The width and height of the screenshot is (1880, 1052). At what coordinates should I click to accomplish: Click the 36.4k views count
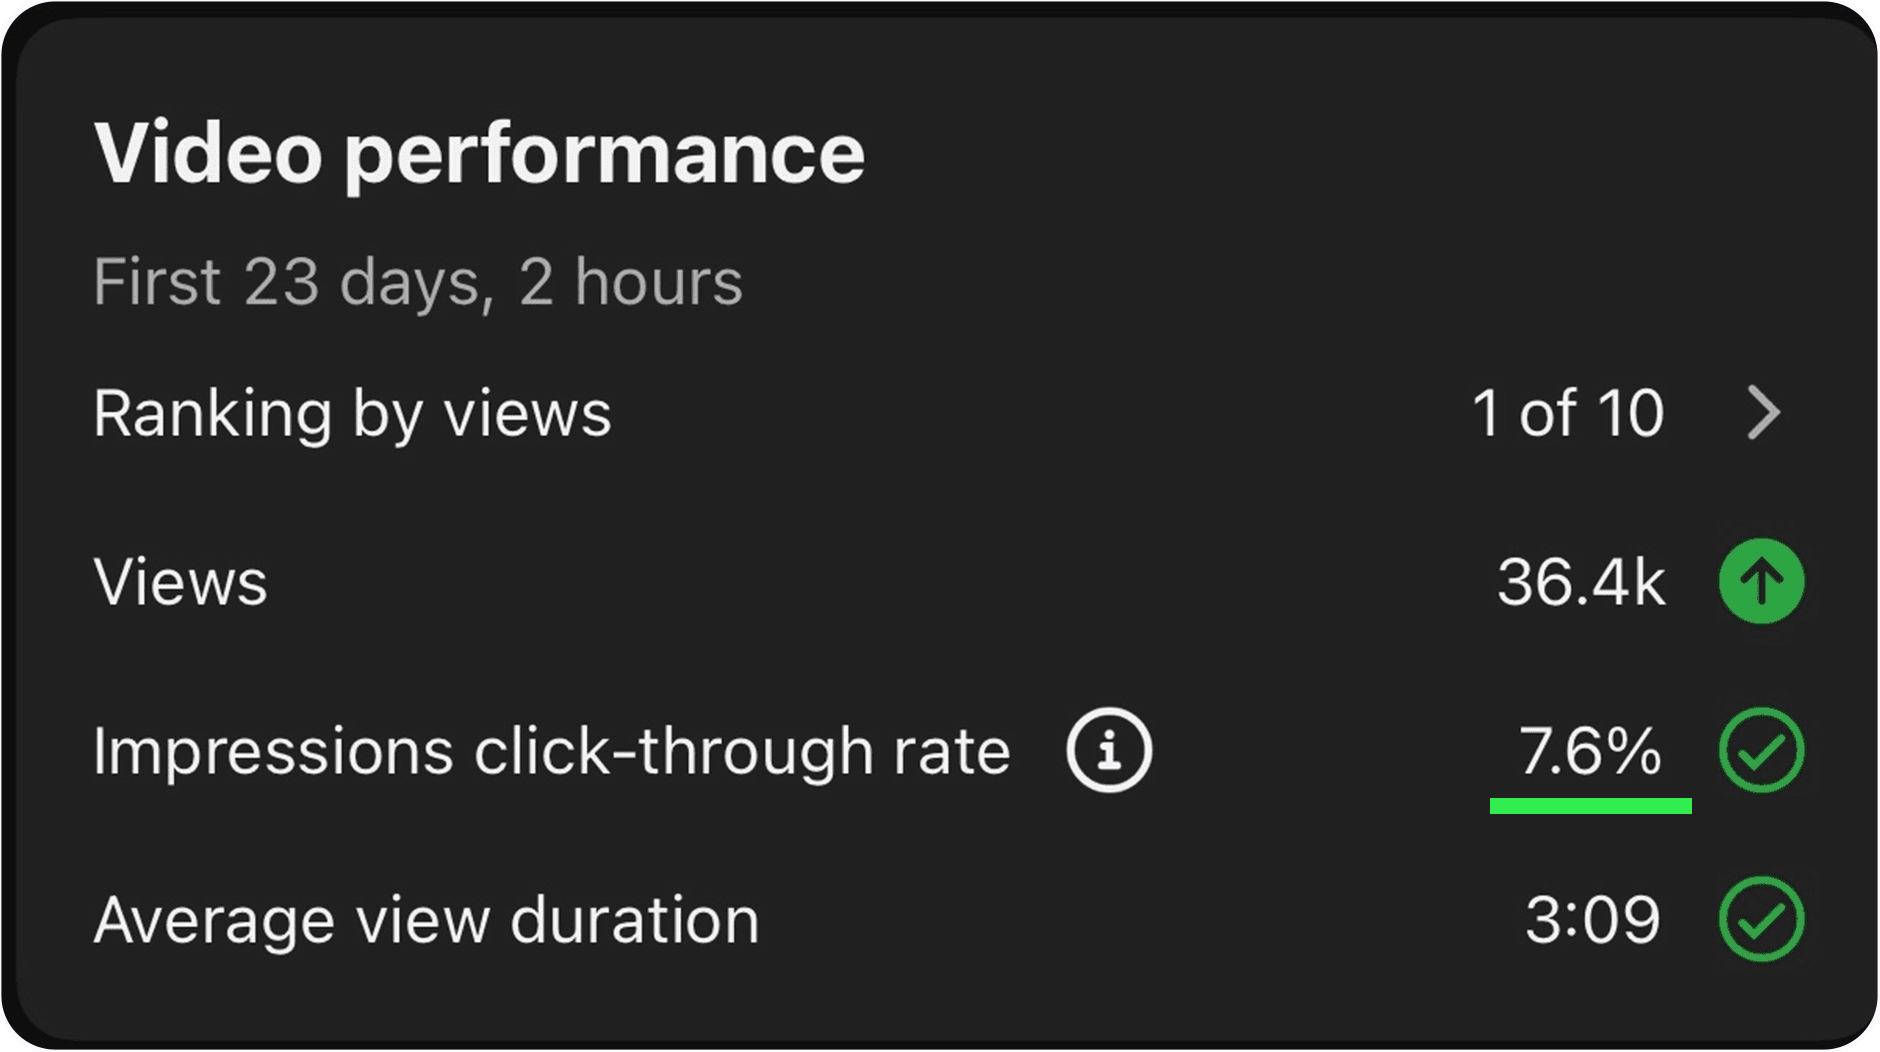tap(1582, 581)
